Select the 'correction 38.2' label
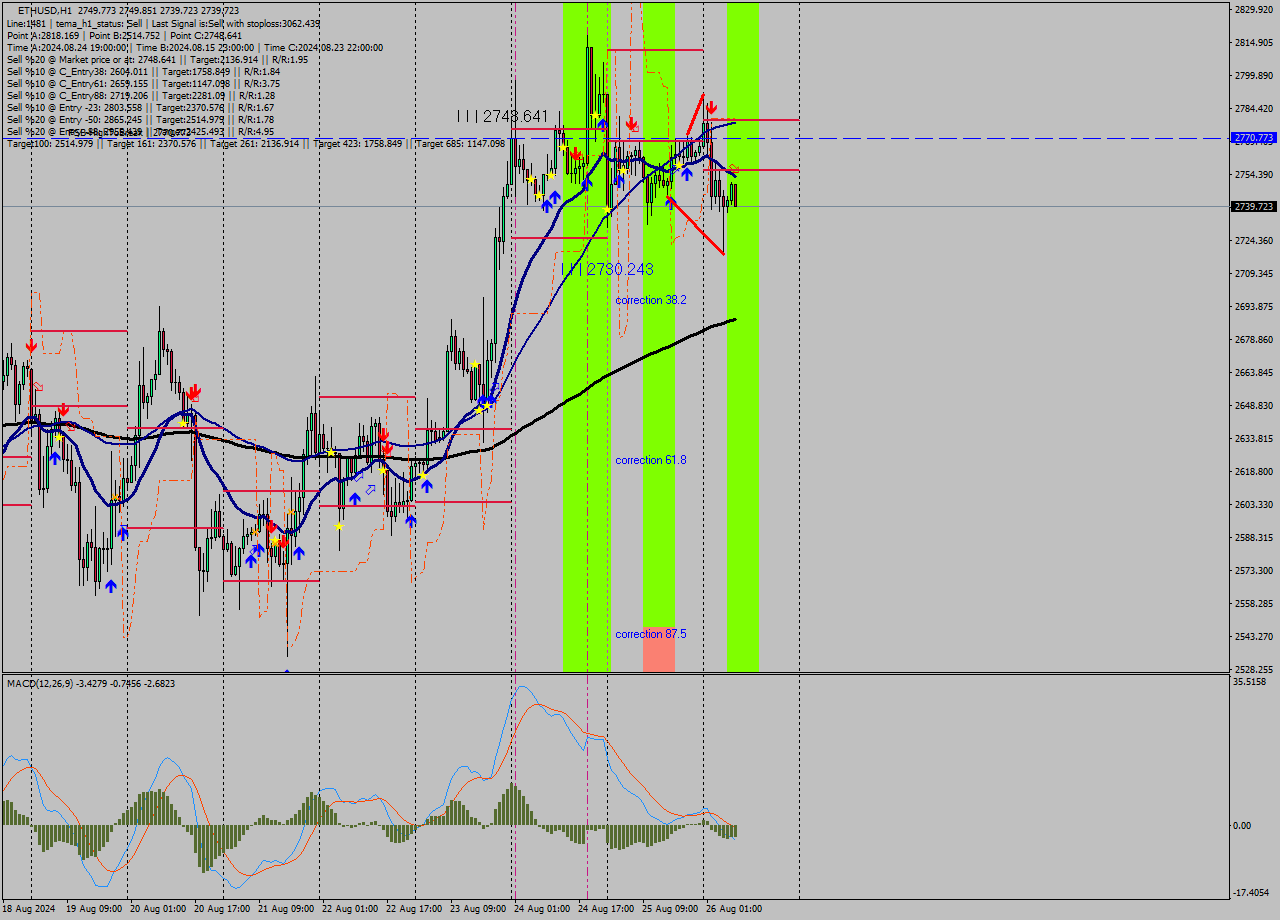1280x920 pixels. click(x=651, y=300)
